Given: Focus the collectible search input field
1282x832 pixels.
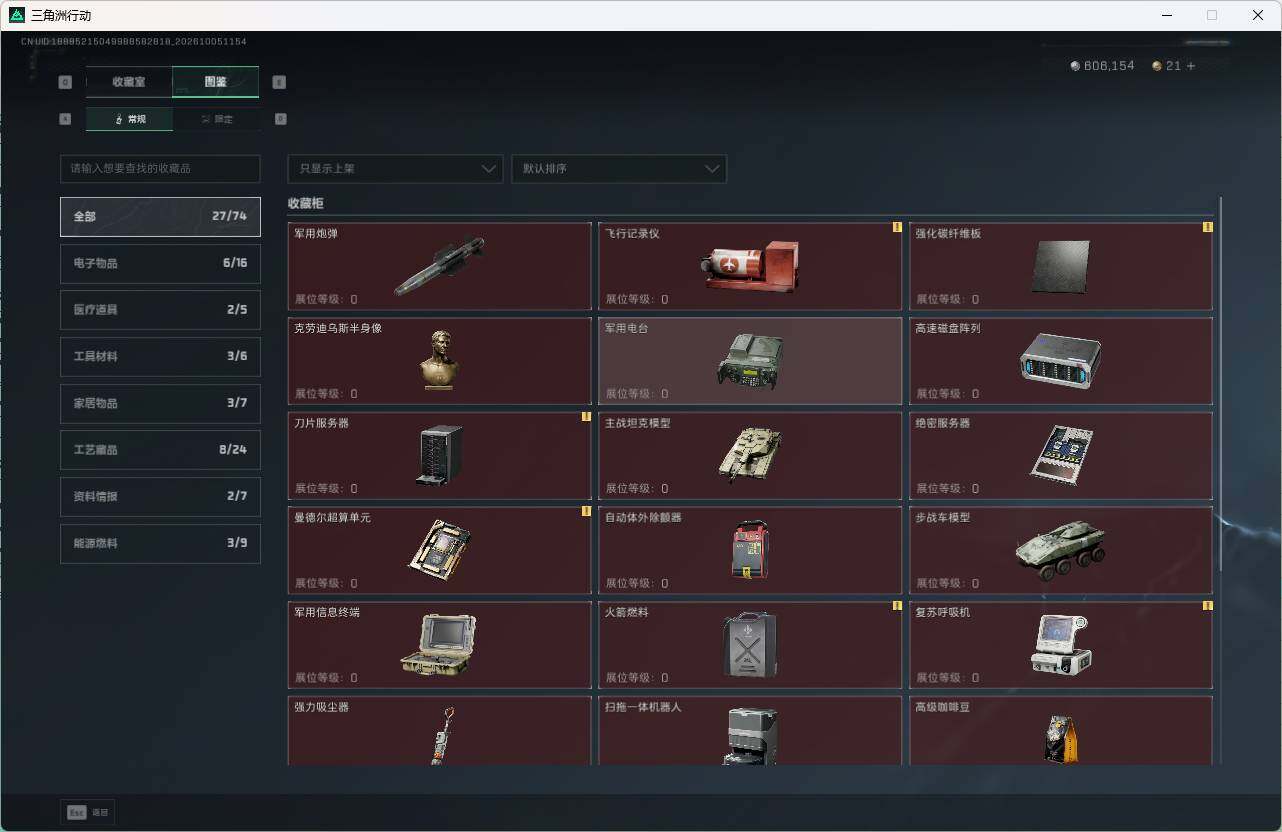Looking at the screenshot, I should [160, 169].
